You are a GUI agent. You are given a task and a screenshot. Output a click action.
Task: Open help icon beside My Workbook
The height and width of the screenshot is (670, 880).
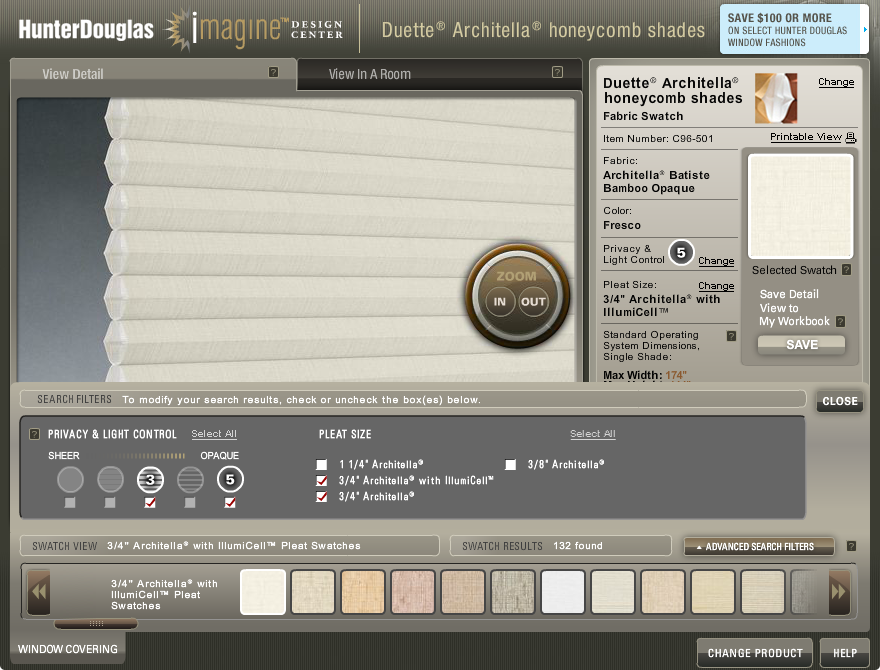point(840,322)
